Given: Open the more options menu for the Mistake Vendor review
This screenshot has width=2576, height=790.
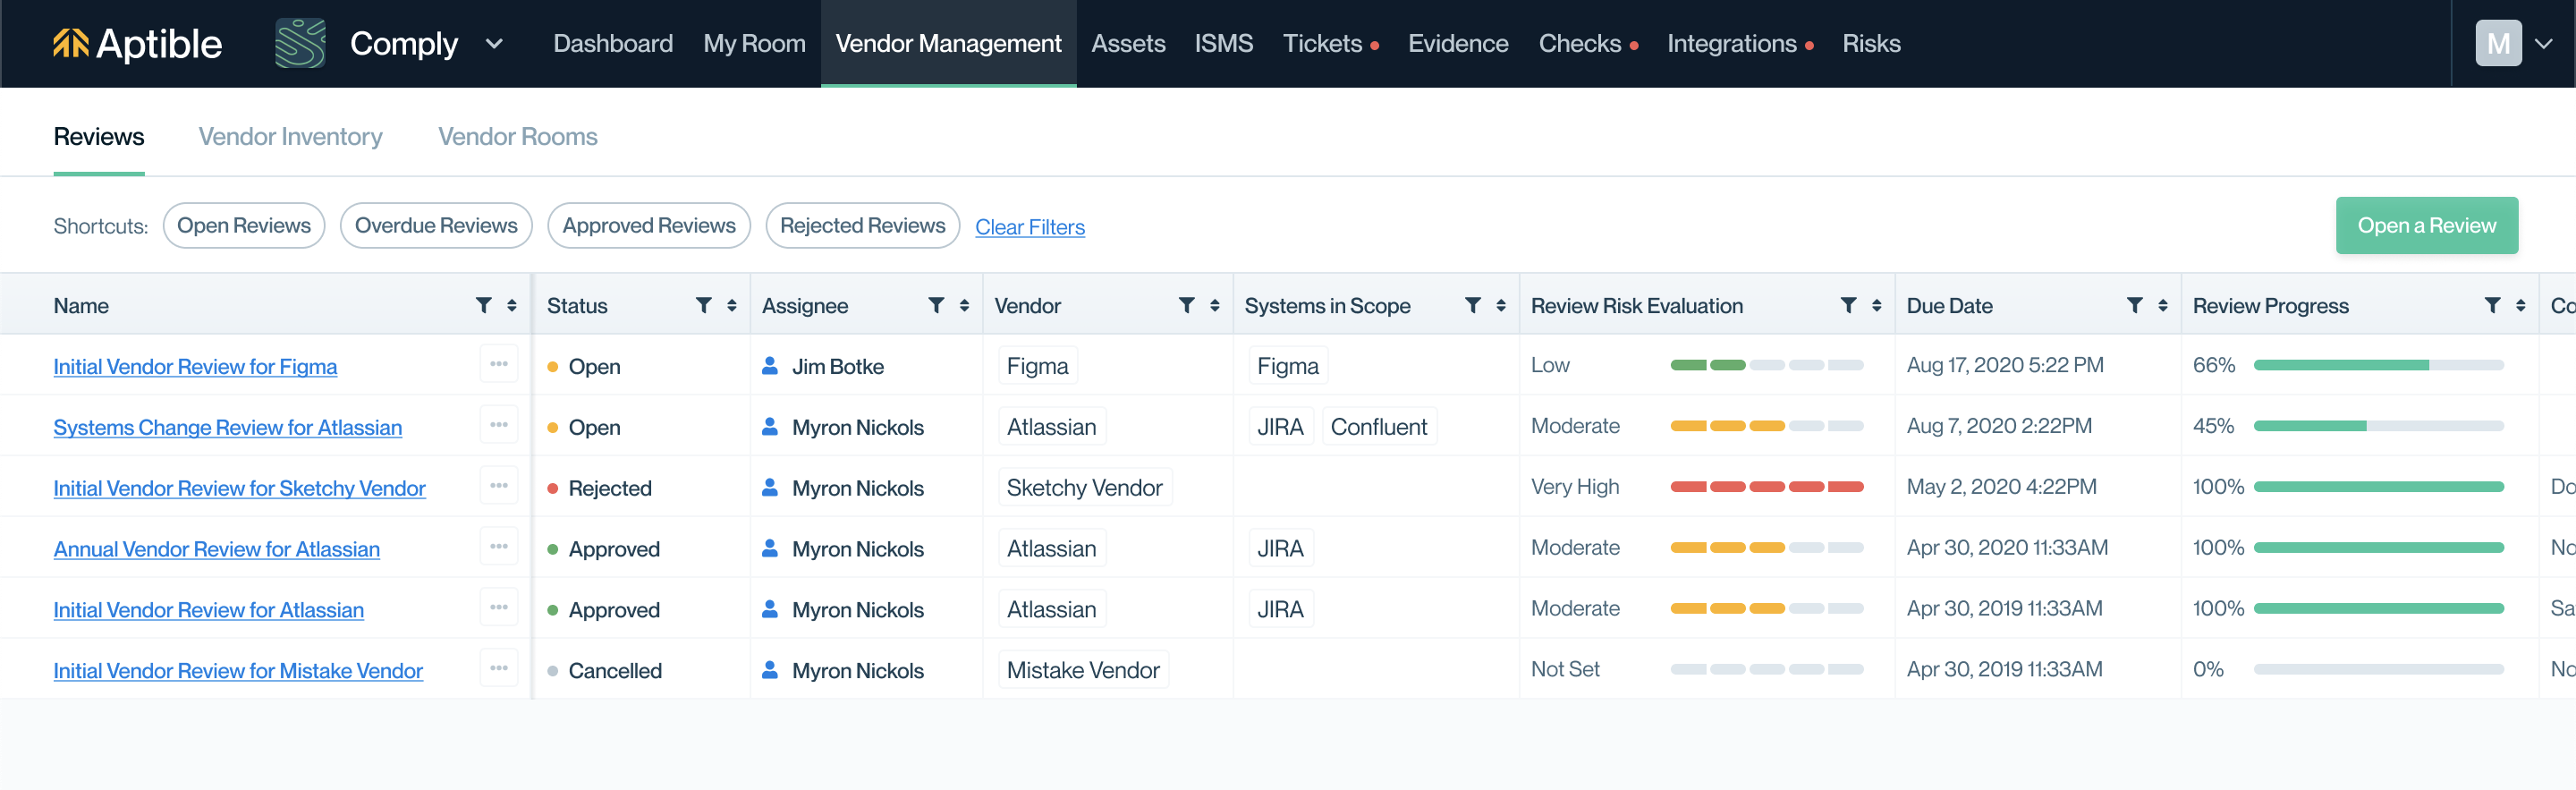Looking at the screenshot, I should [499, 669].
